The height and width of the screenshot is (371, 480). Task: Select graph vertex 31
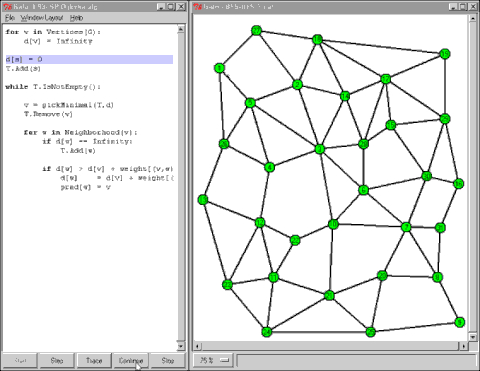440,228
